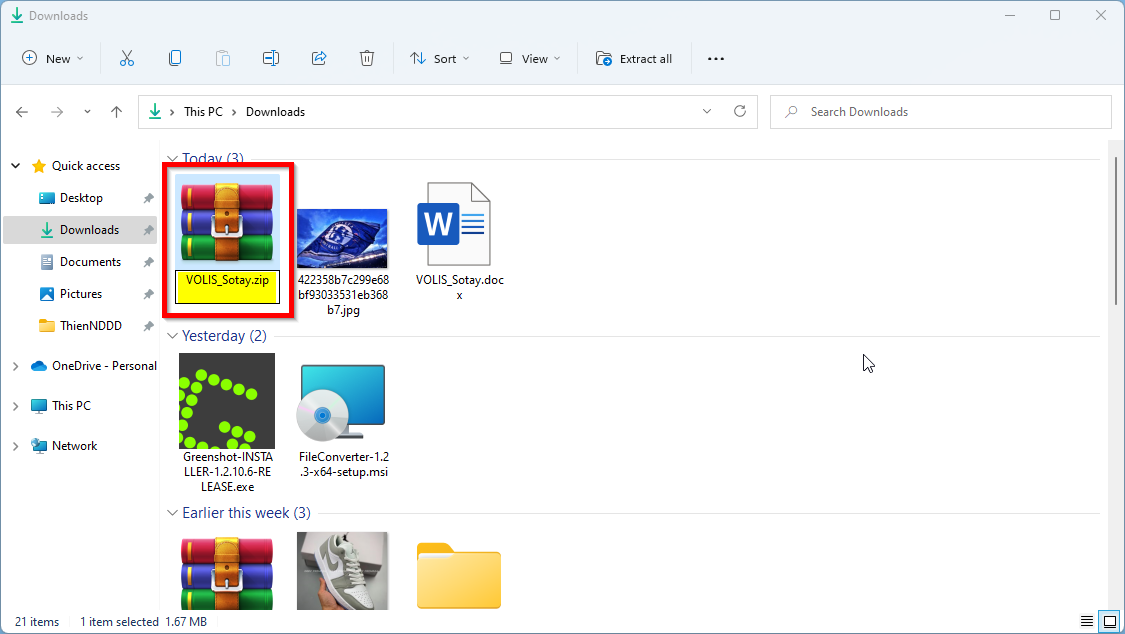Switch to large thumbnails view icon
Image resolution: width=1125 pixels, height=634 pixels.
[1110, 621]
